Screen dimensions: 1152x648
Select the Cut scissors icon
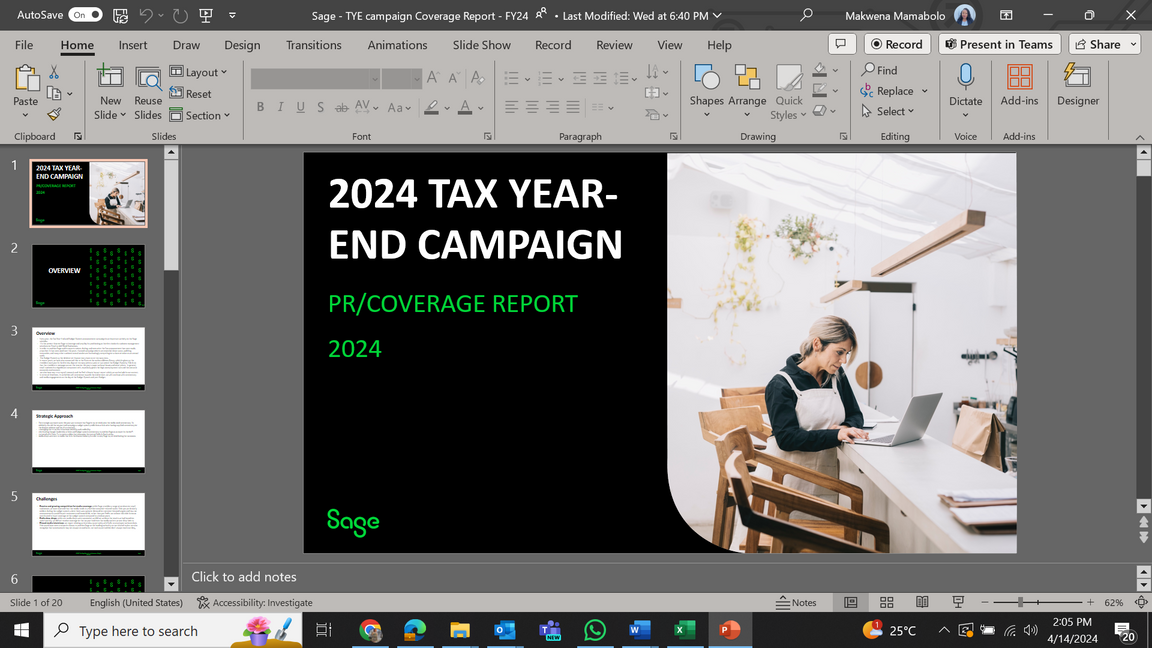[x=54, y=72]
